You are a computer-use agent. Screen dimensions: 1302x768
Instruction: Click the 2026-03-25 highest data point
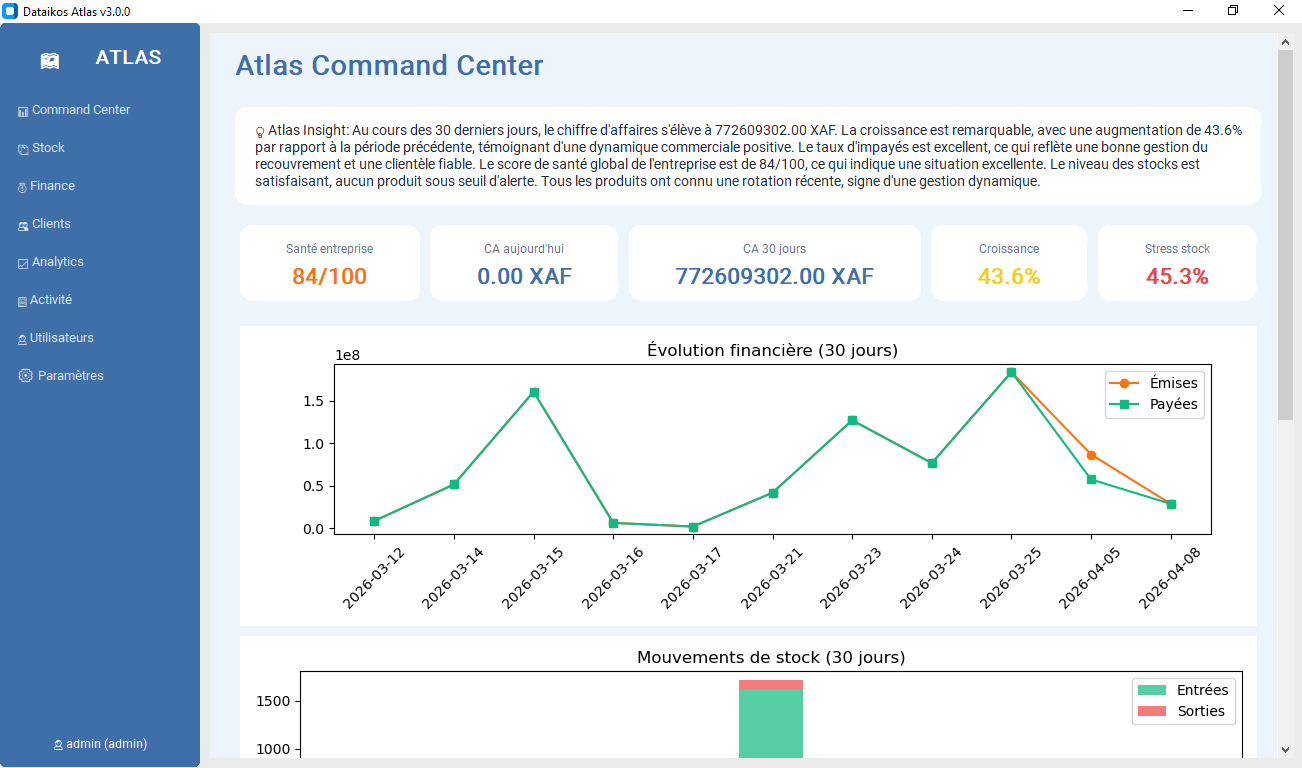[1011, 372]
